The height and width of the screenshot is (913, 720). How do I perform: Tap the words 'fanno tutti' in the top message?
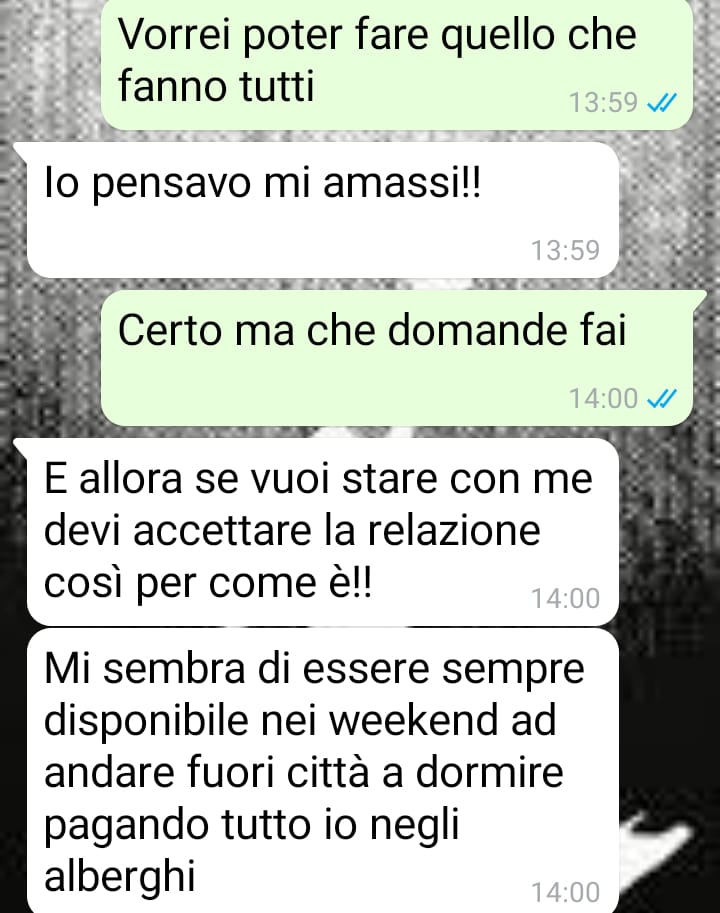click(216, 86)
